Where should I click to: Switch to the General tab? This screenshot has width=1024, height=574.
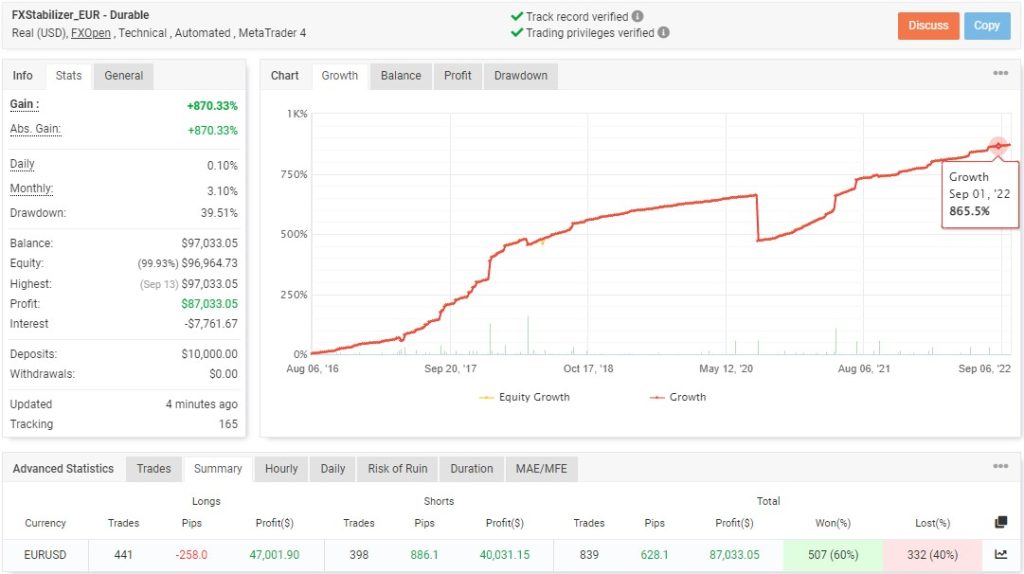click(123, 76)
